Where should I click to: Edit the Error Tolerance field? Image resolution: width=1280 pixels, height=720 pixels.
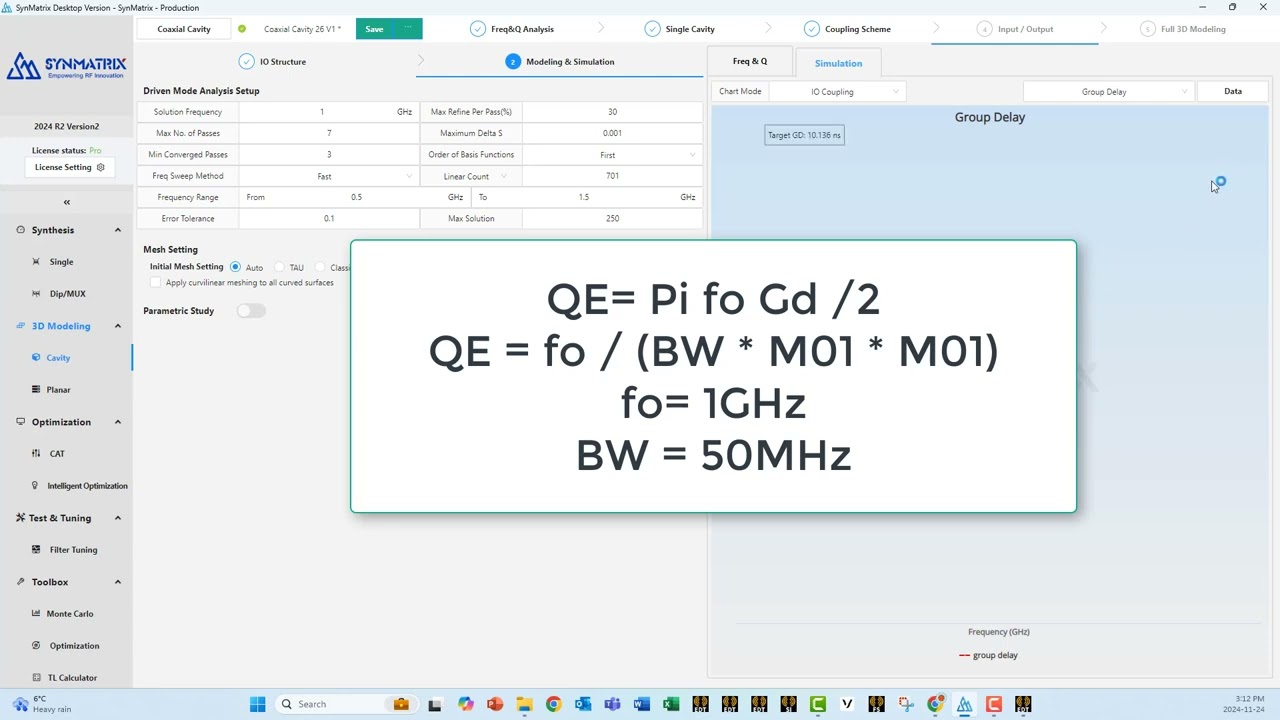point(329,218)
